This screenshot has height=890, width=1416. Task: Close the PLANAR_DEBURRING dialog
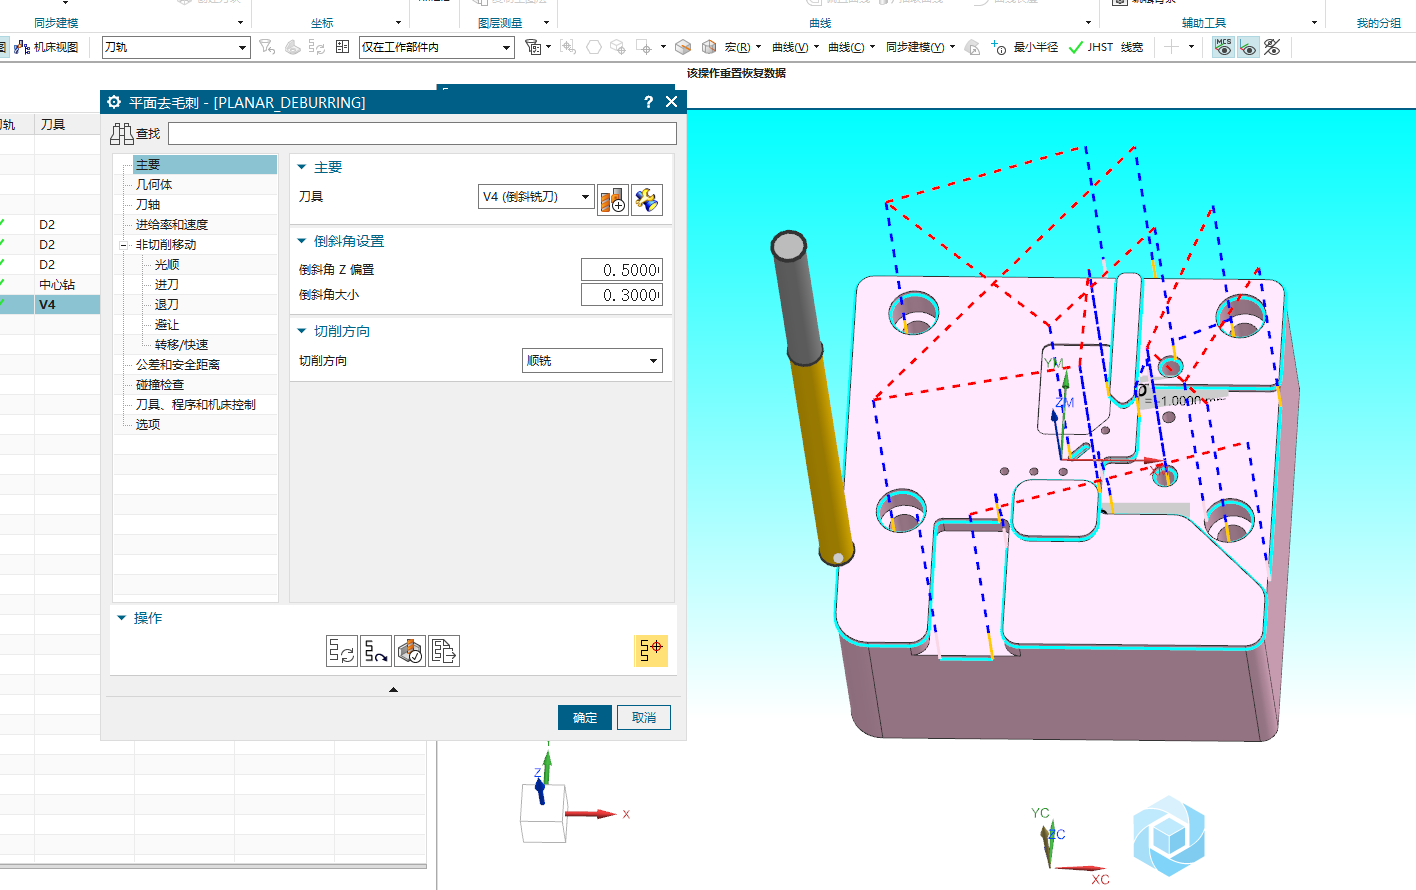(672, 102)
